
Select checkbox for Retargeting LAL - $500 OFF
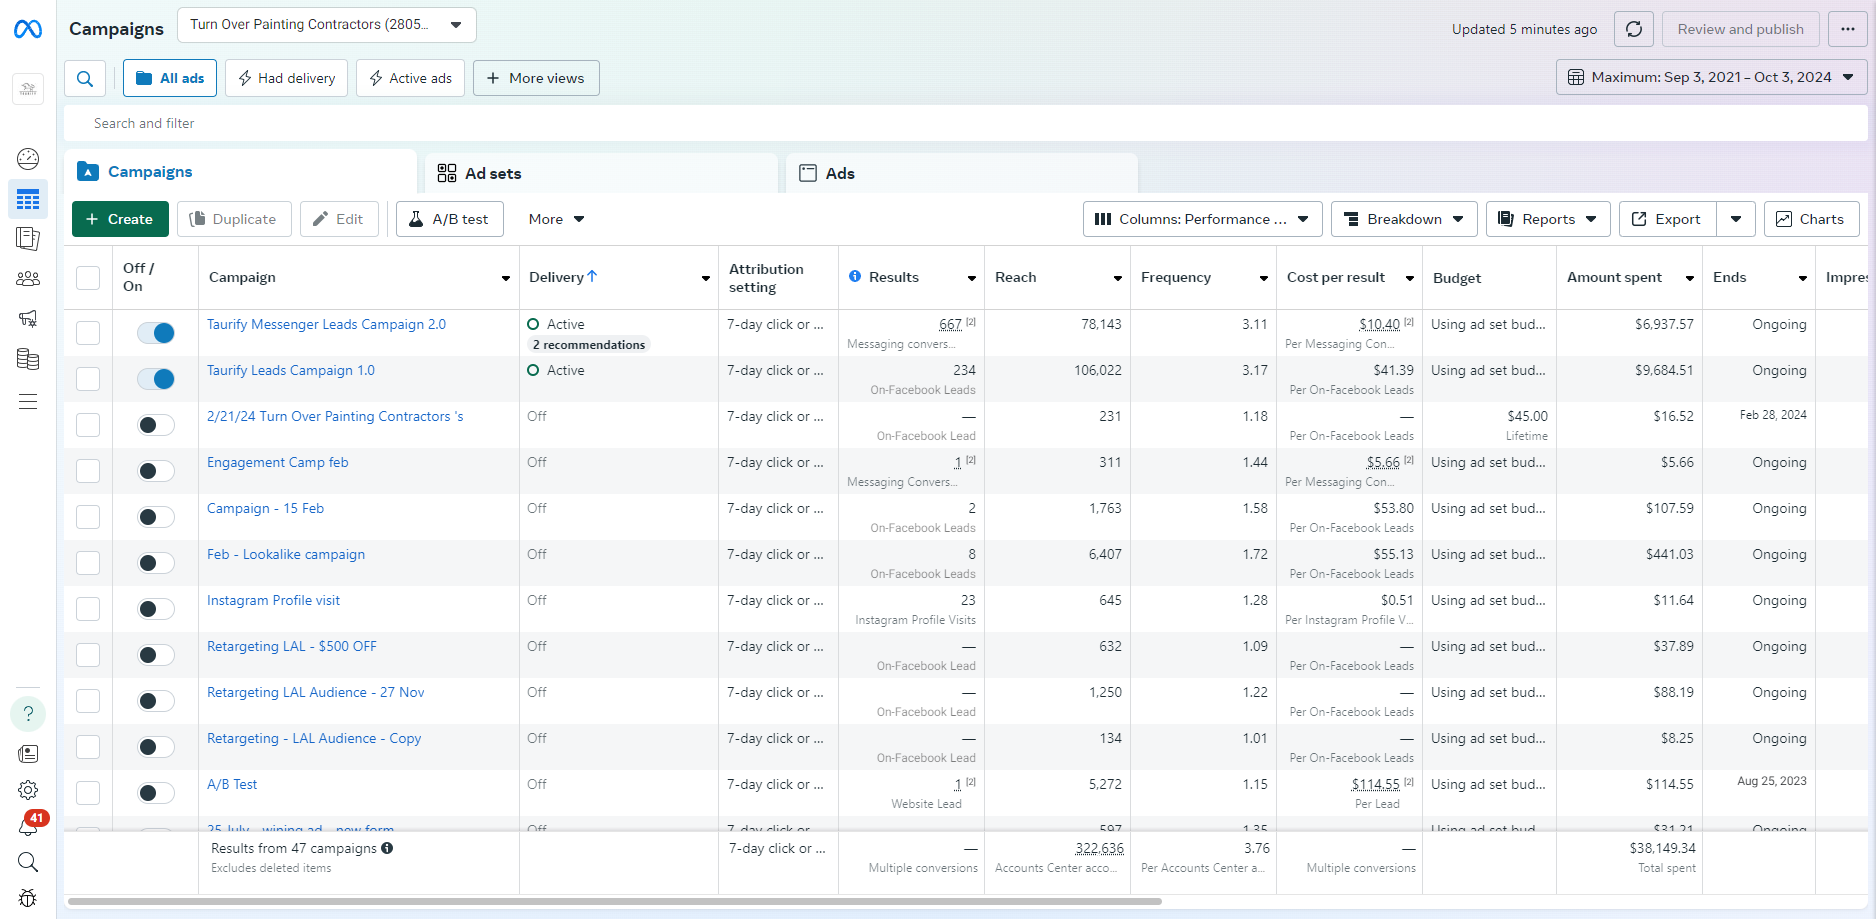[88, 655]
